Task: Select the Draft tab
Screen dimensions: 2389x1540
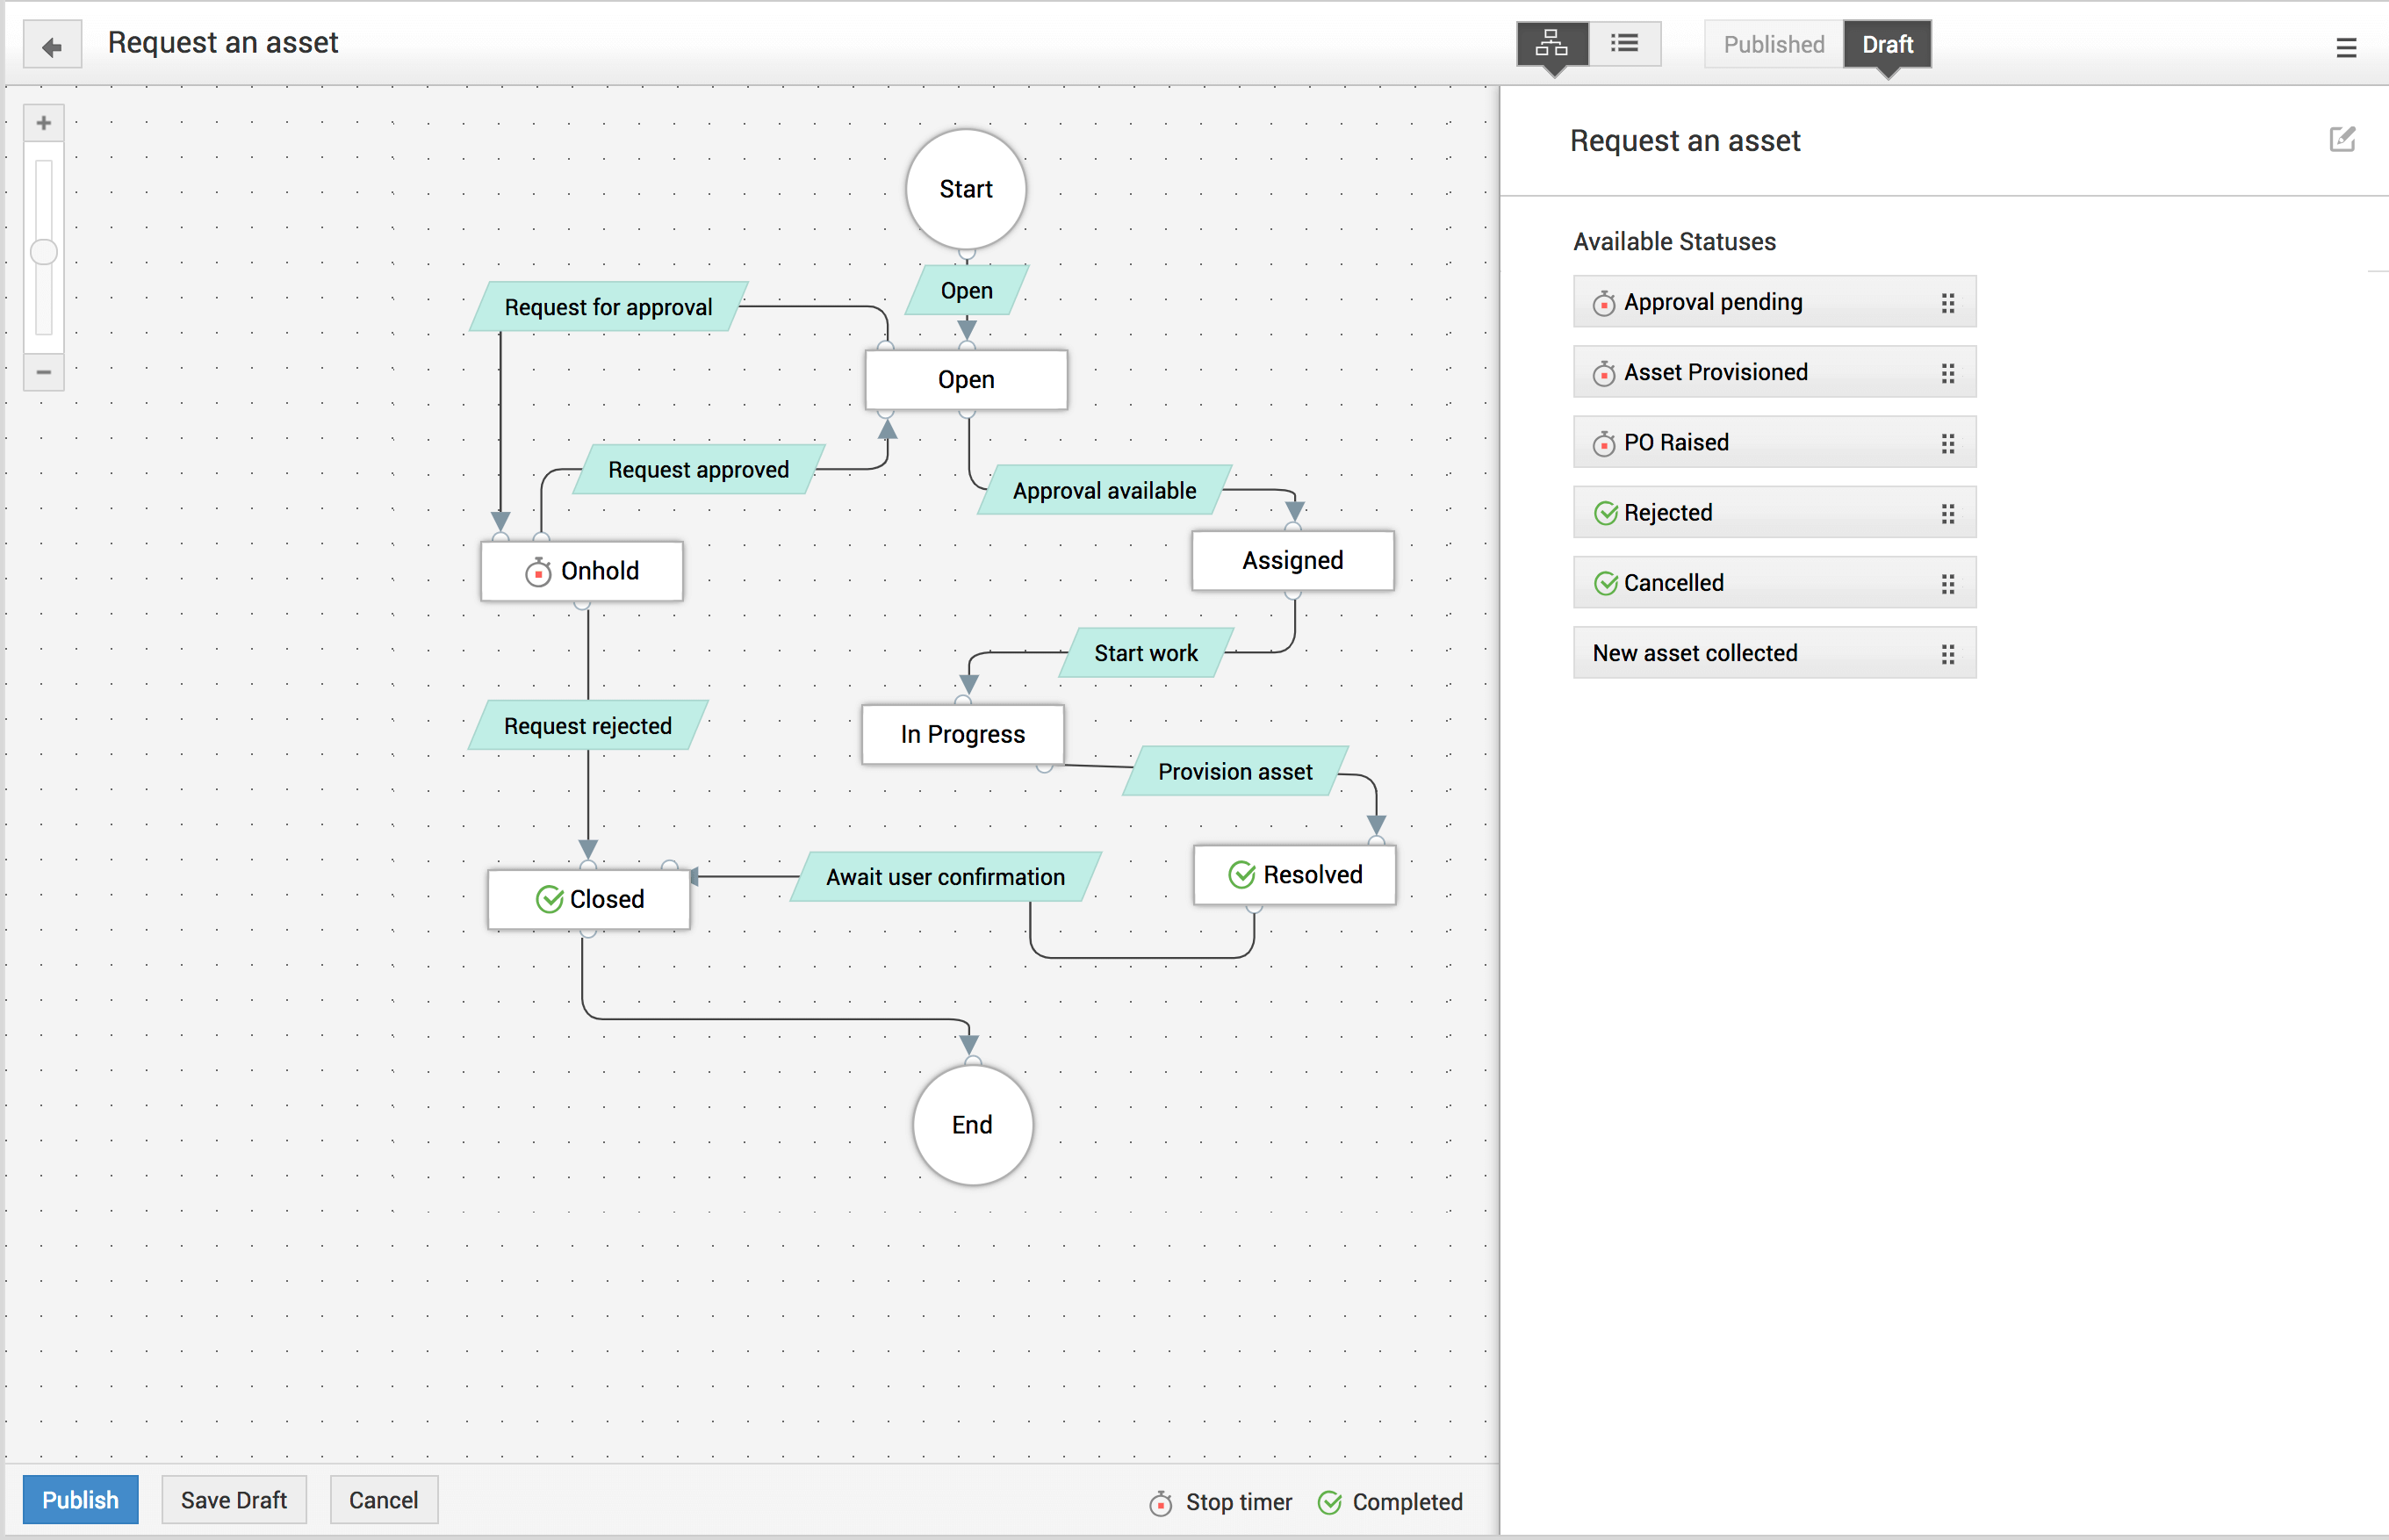Action: (x=1887, y=44)
